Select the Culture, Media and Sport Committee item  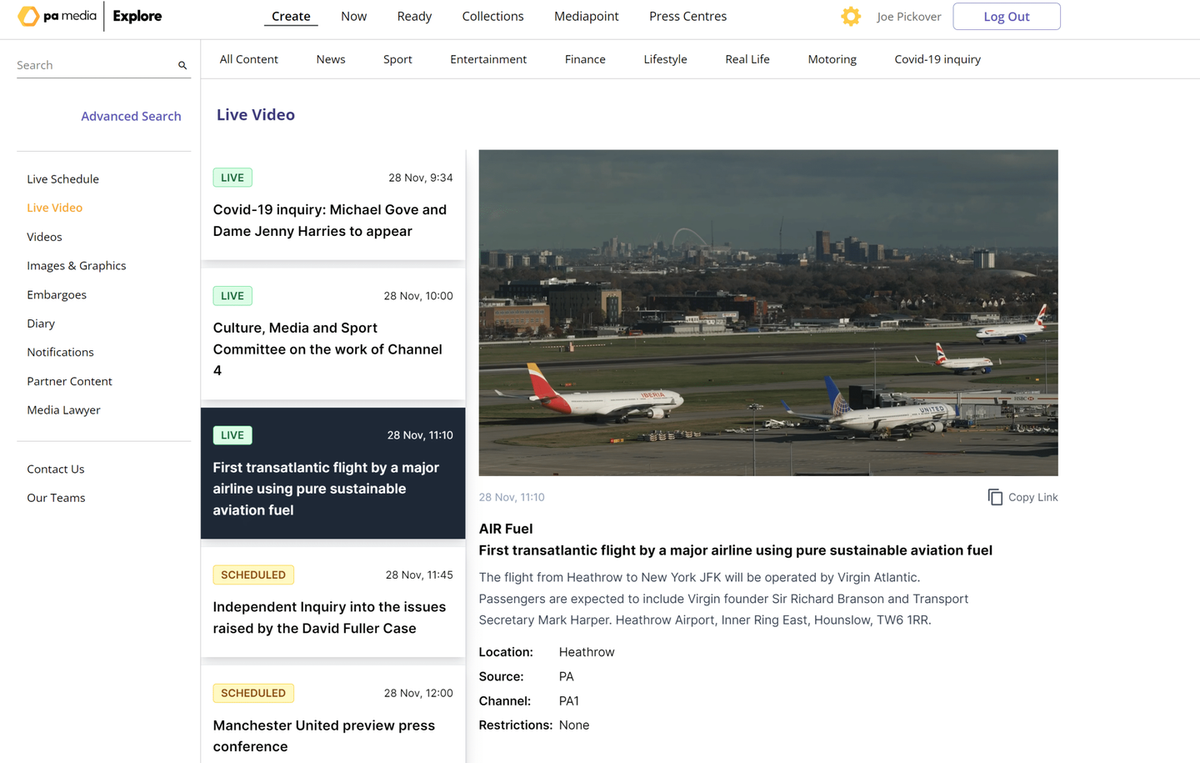click(333, 334)
